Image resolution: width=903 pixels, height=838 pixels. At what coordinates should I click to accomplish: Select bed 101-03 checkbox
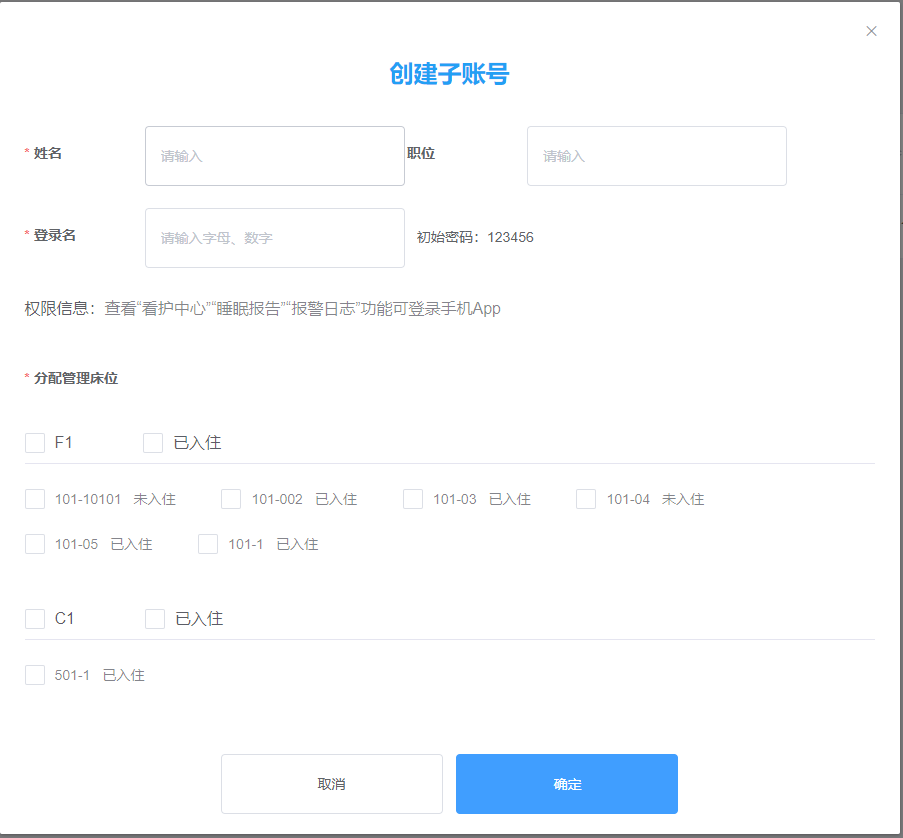coord(413,498)
